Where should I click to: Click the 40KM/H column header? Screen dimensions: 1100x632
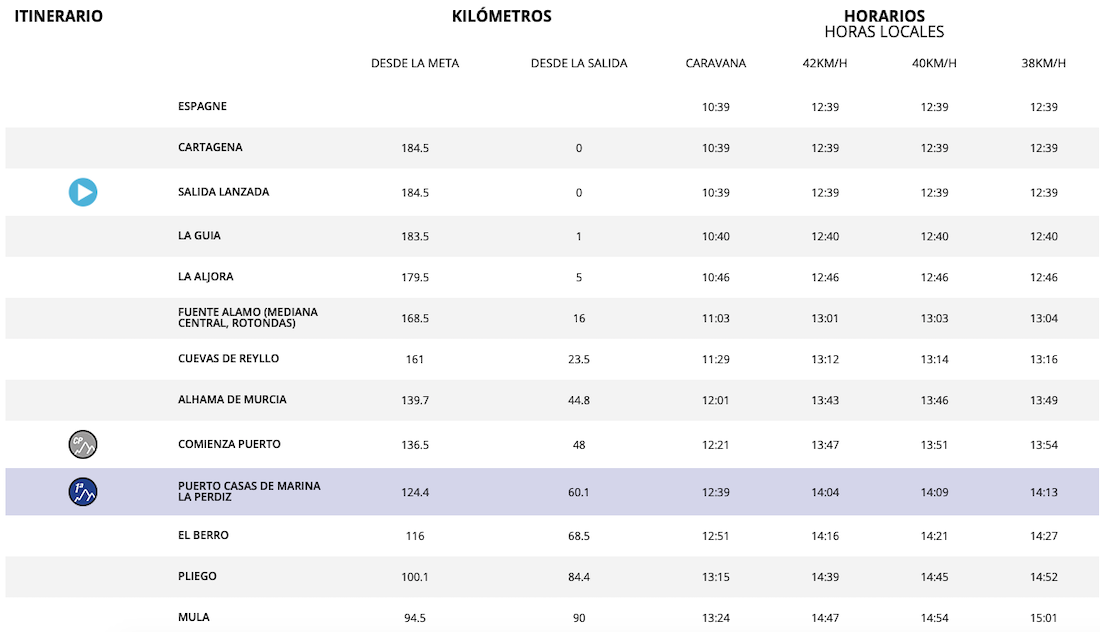coord(934,63)
